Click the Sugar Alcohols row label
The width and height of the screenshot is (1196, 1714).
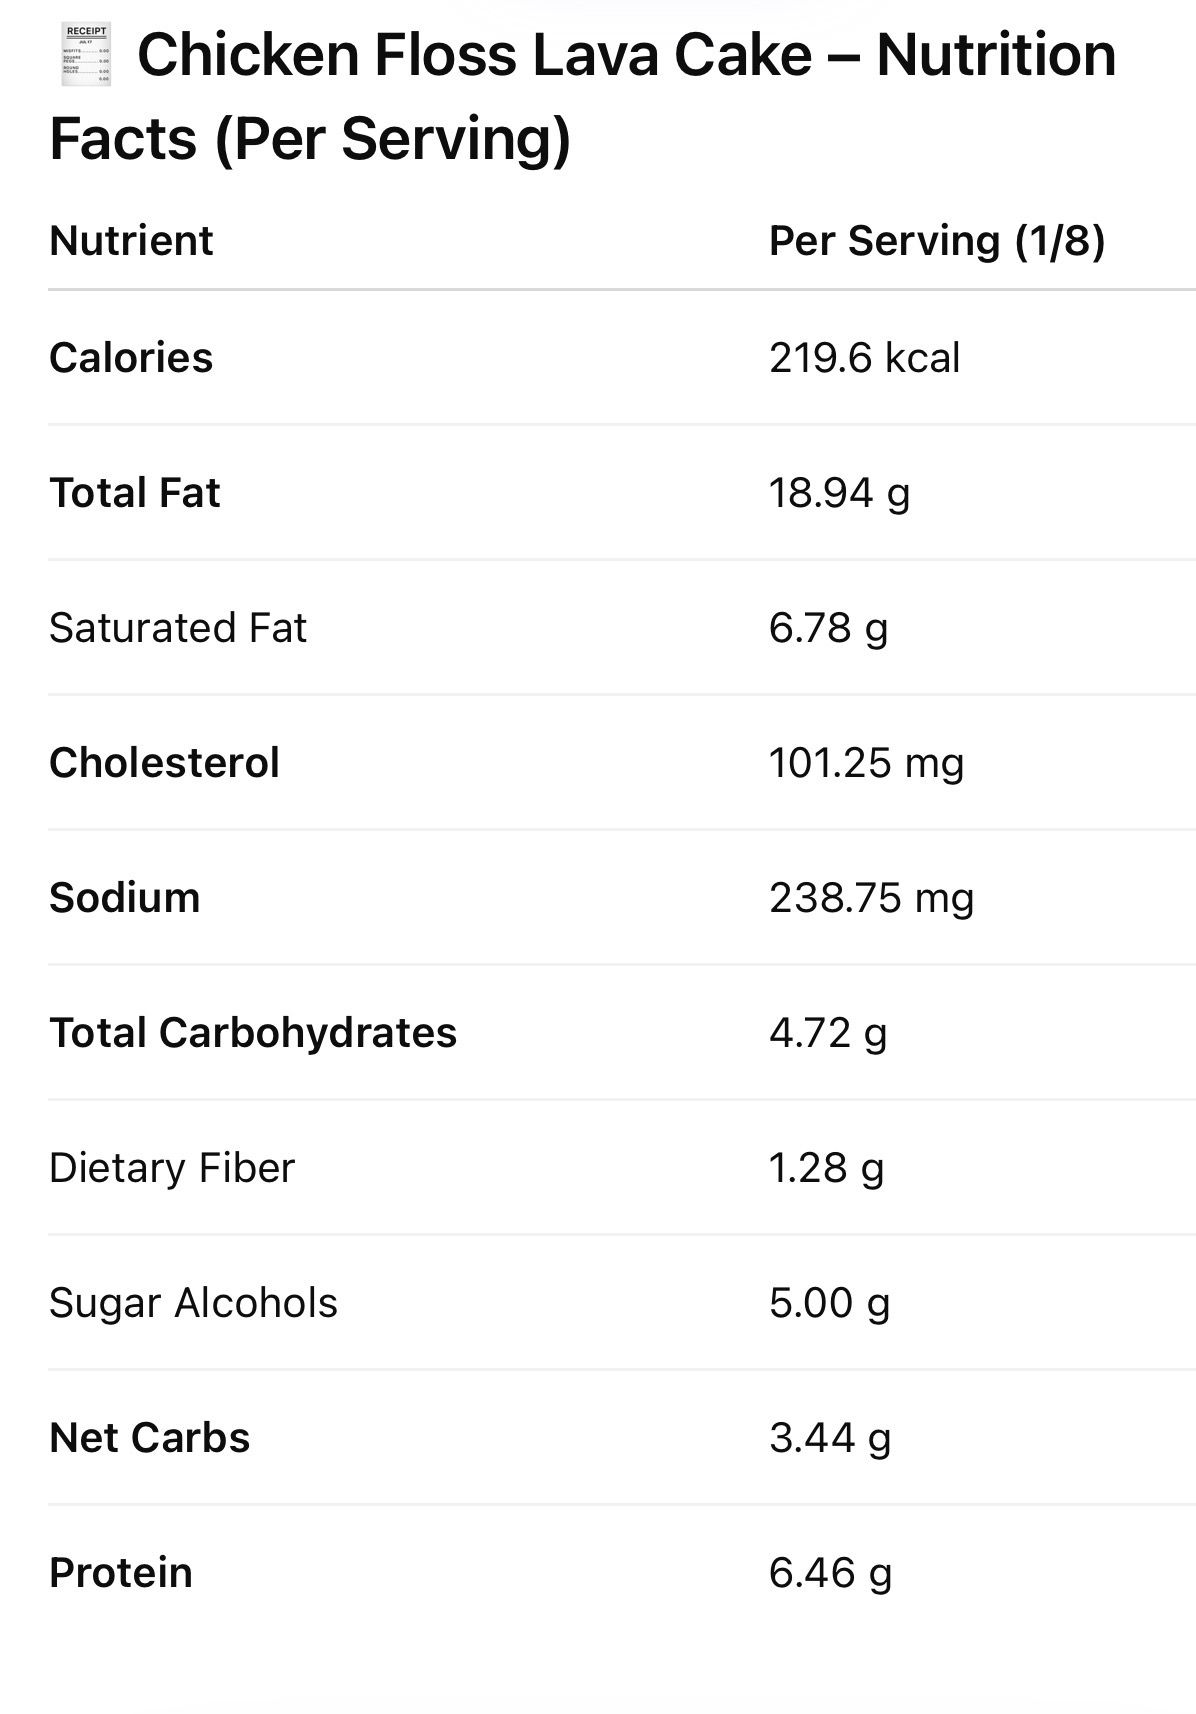click(x=193, y=1303)
